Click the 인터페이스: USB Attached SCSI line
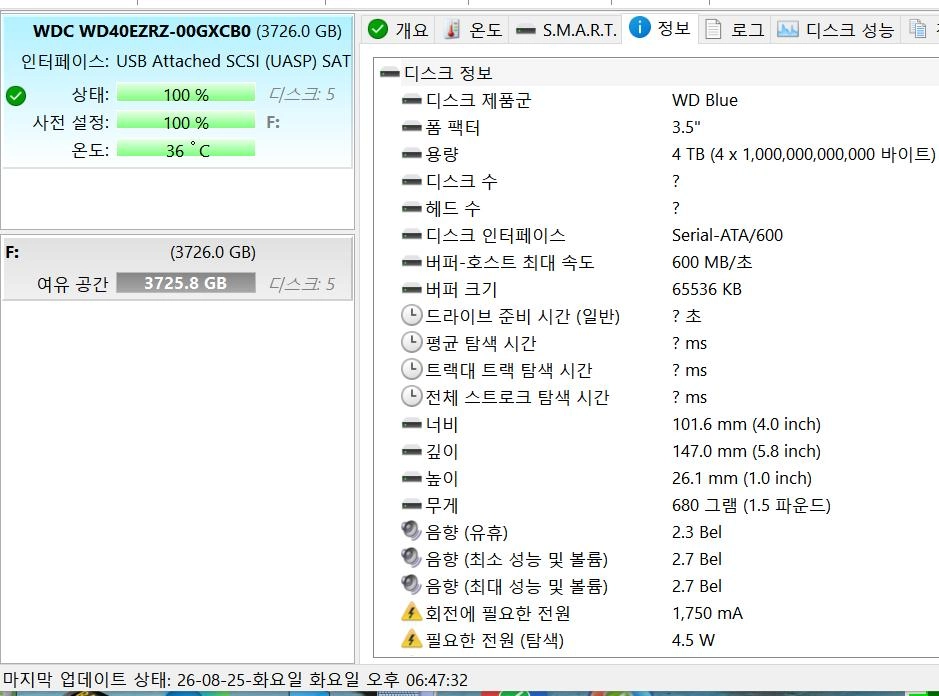Image resolution: width=939 pixels, height=696 pixels. [x=186, y=61]
